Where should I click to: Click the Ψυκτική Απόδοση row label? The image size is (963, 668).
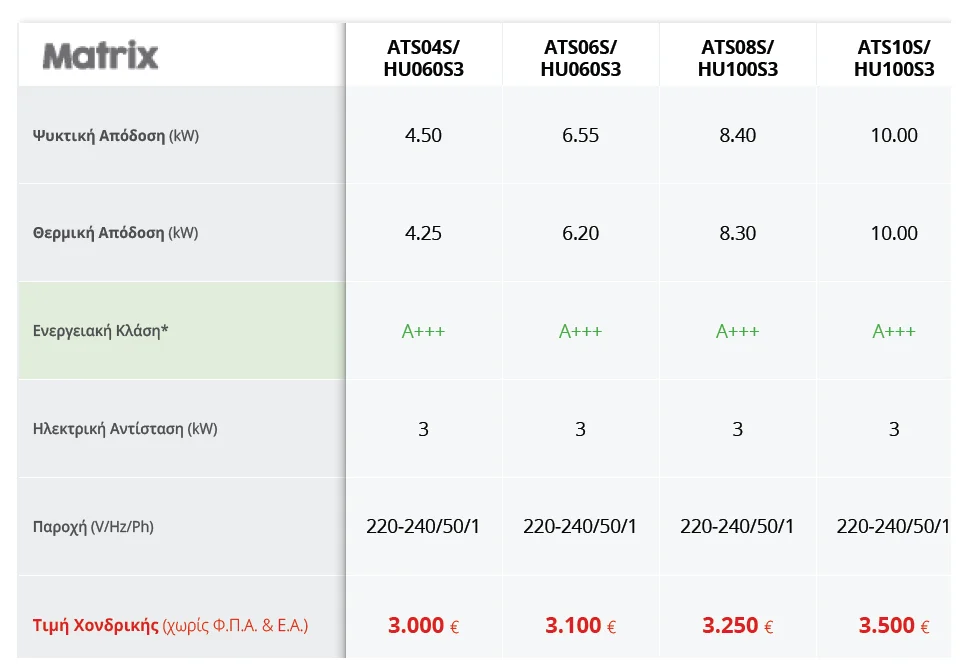(116, 136)
